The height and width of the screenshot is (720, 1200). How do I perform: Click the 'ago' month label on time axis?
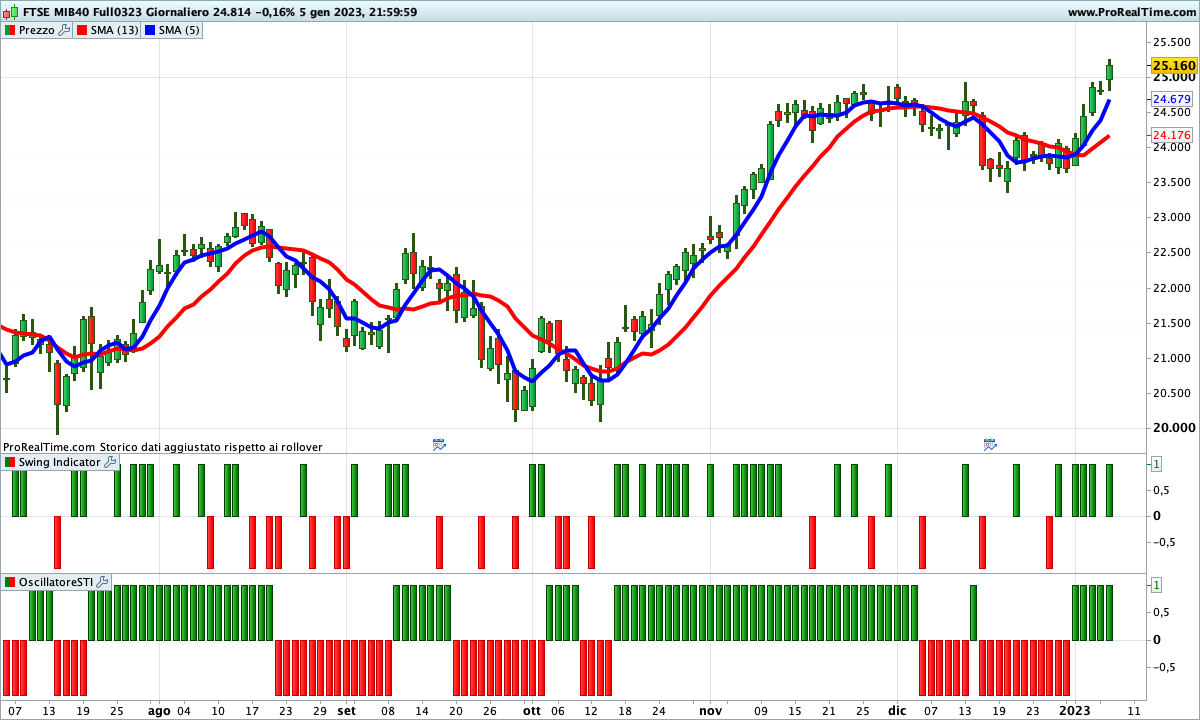159,711
